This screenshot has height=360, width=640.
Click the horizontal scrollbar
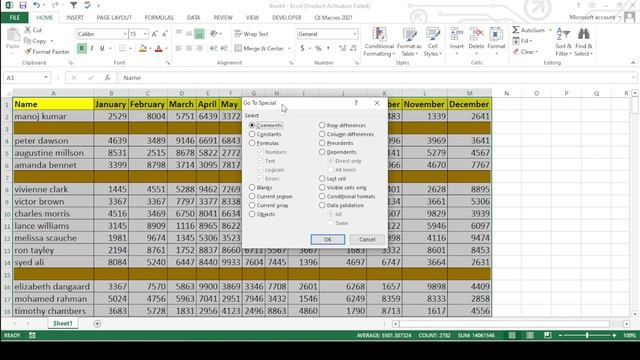(504, 324)
